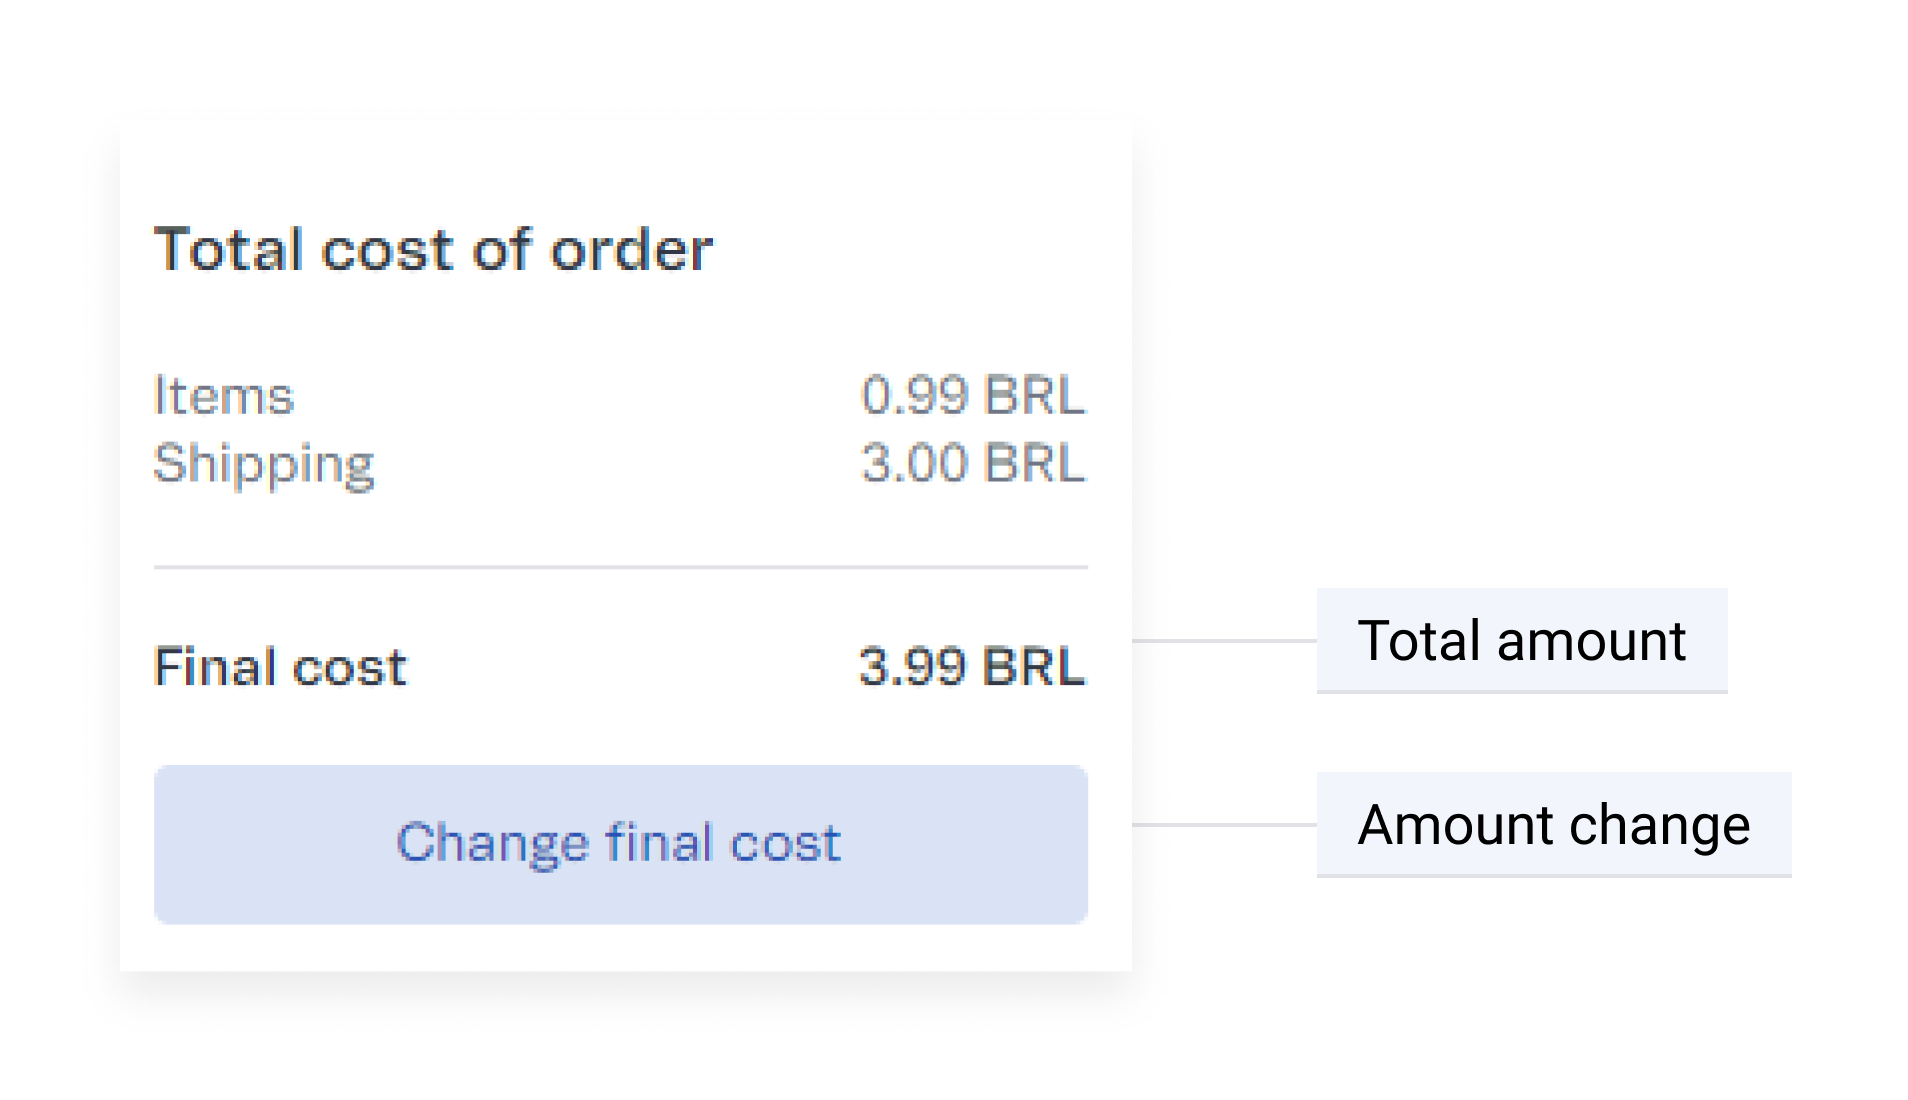Click the word 'order' in the heading
The width and height of the screenshot is (1908, 1100).
click(x=632, y=249)
